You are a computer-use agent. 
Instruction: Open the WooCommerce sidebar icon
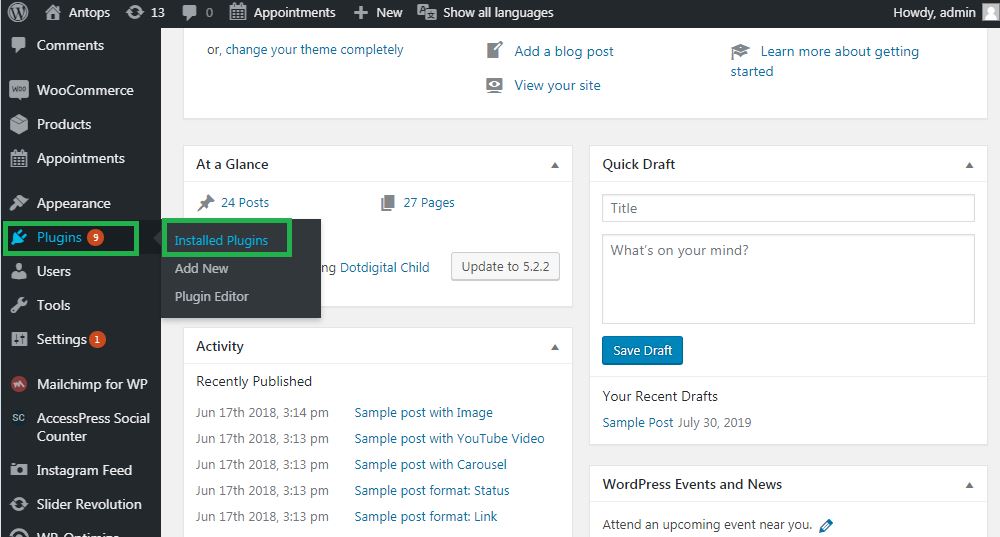coord(19,90)
